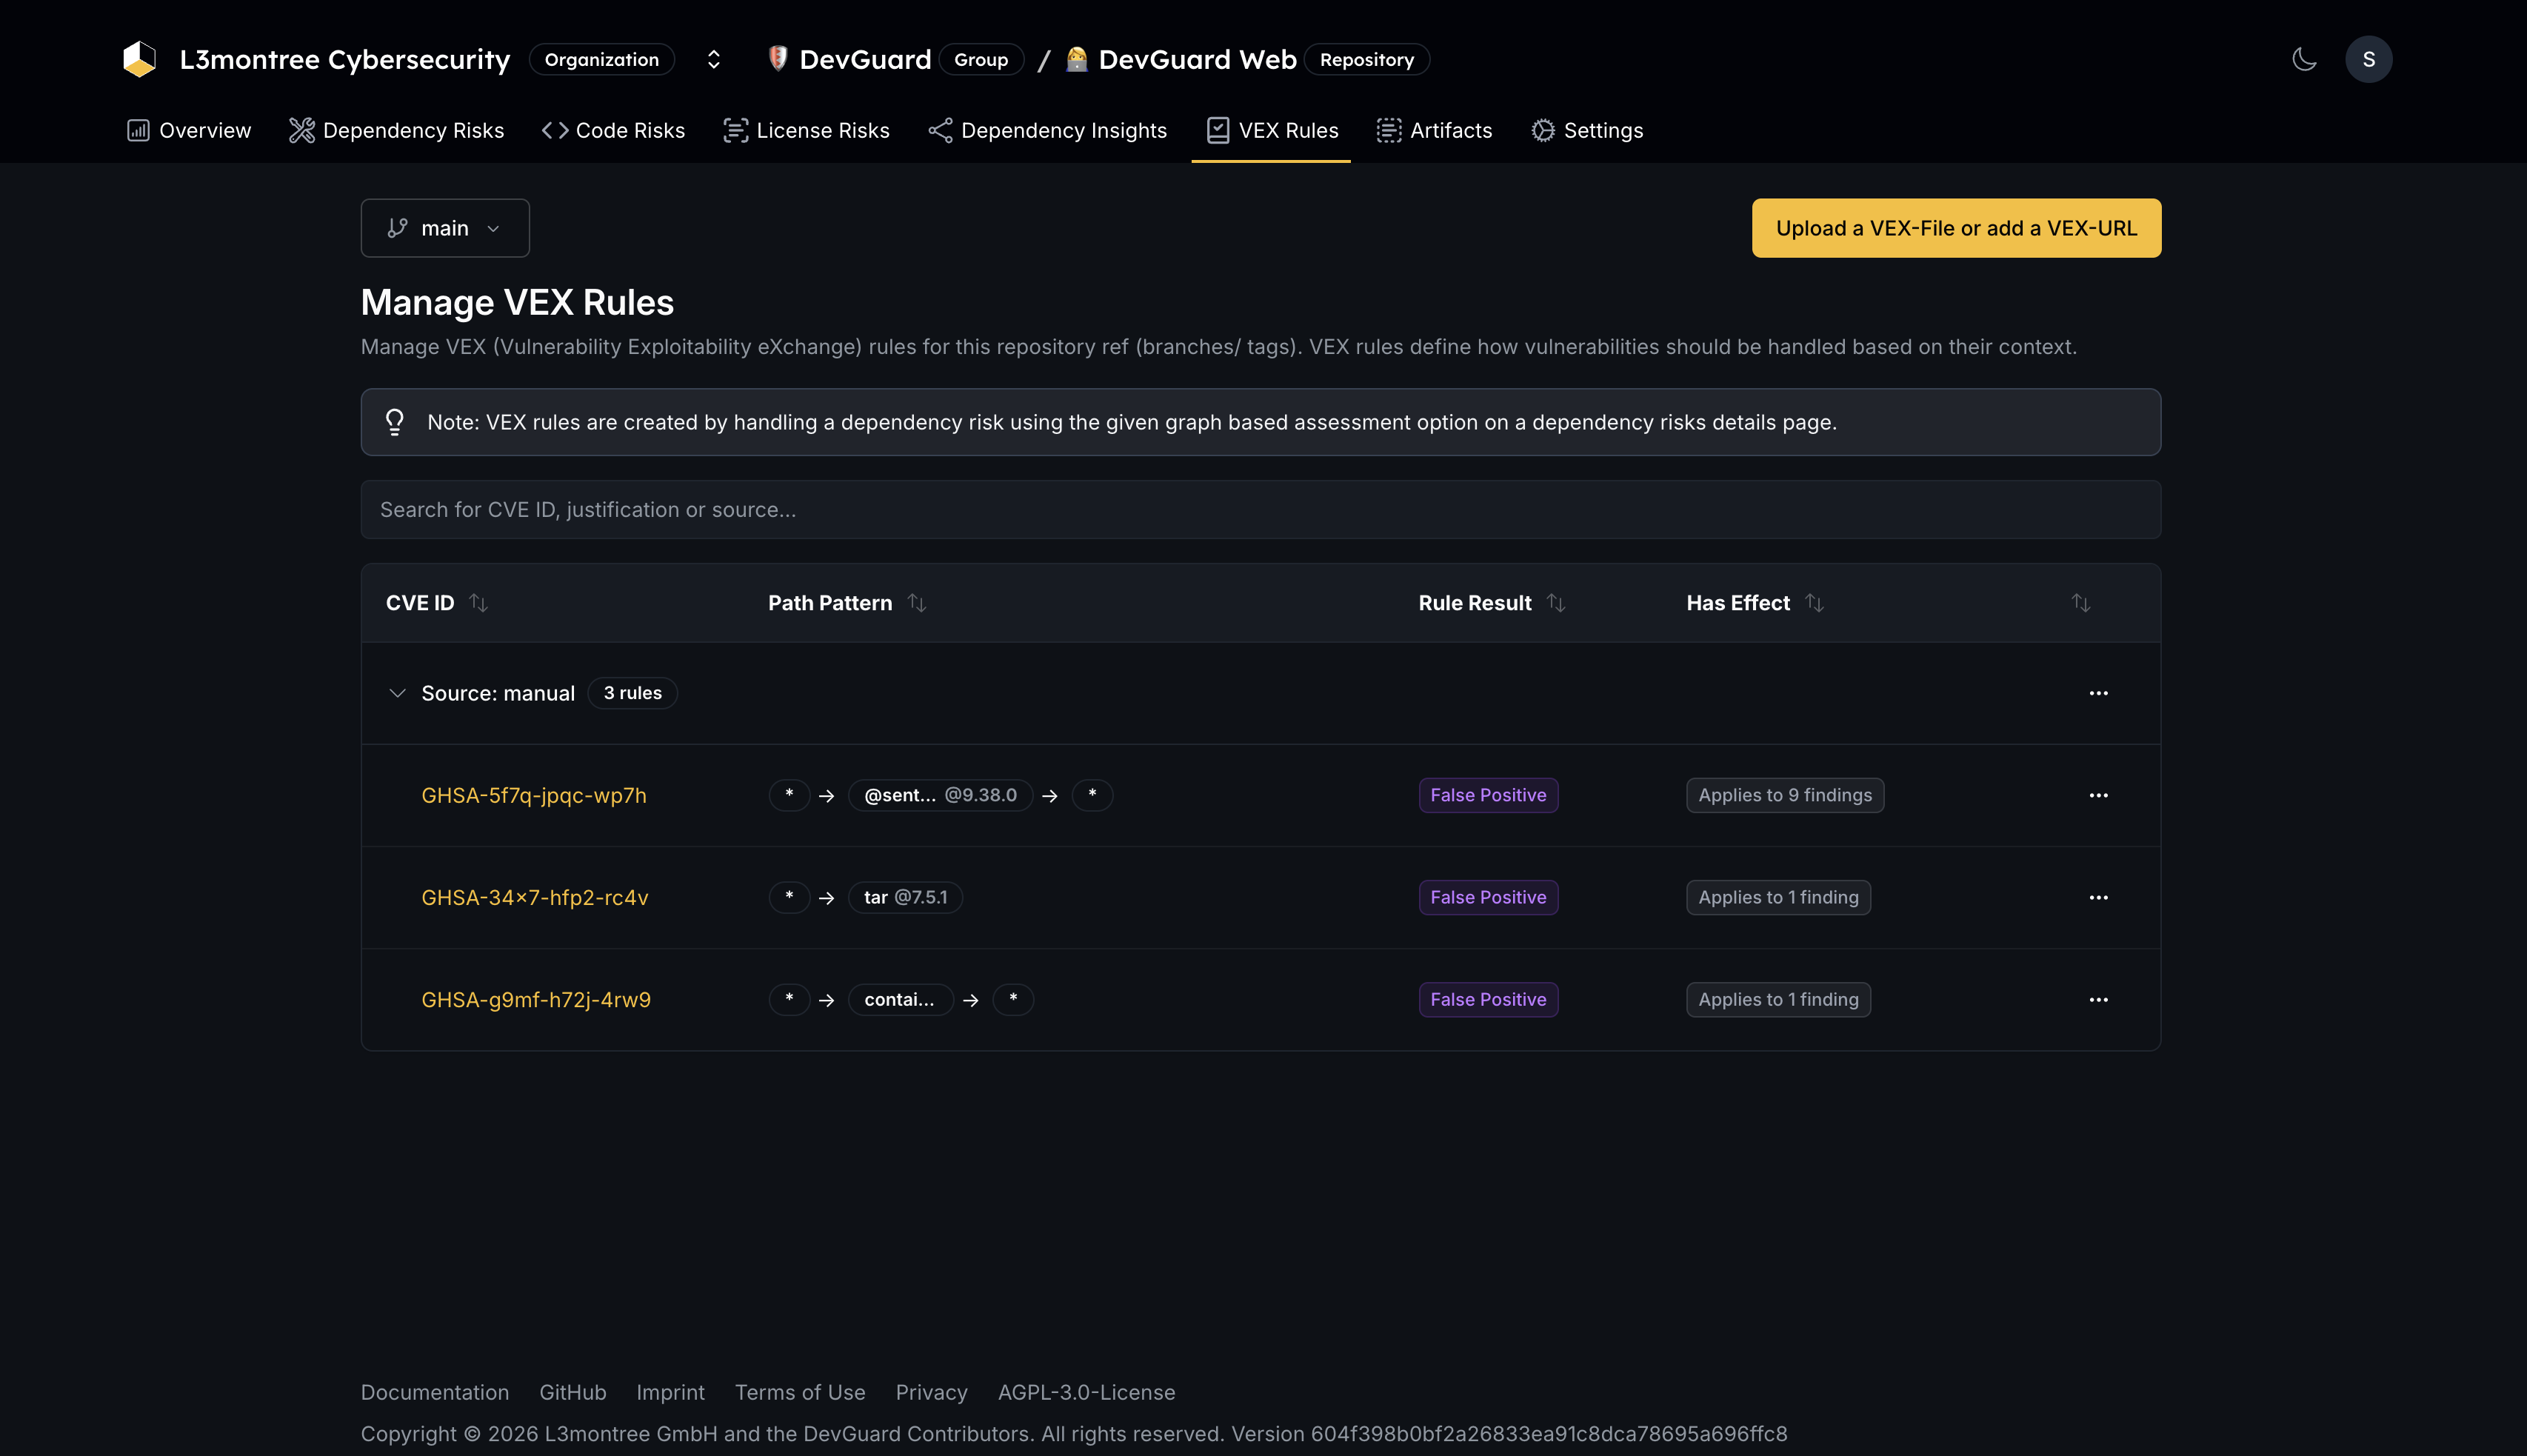Open GHSA-g9mf-h72j-4rw9 link
Viewport: 2527px width, 1456px height.
coord(536,999)
